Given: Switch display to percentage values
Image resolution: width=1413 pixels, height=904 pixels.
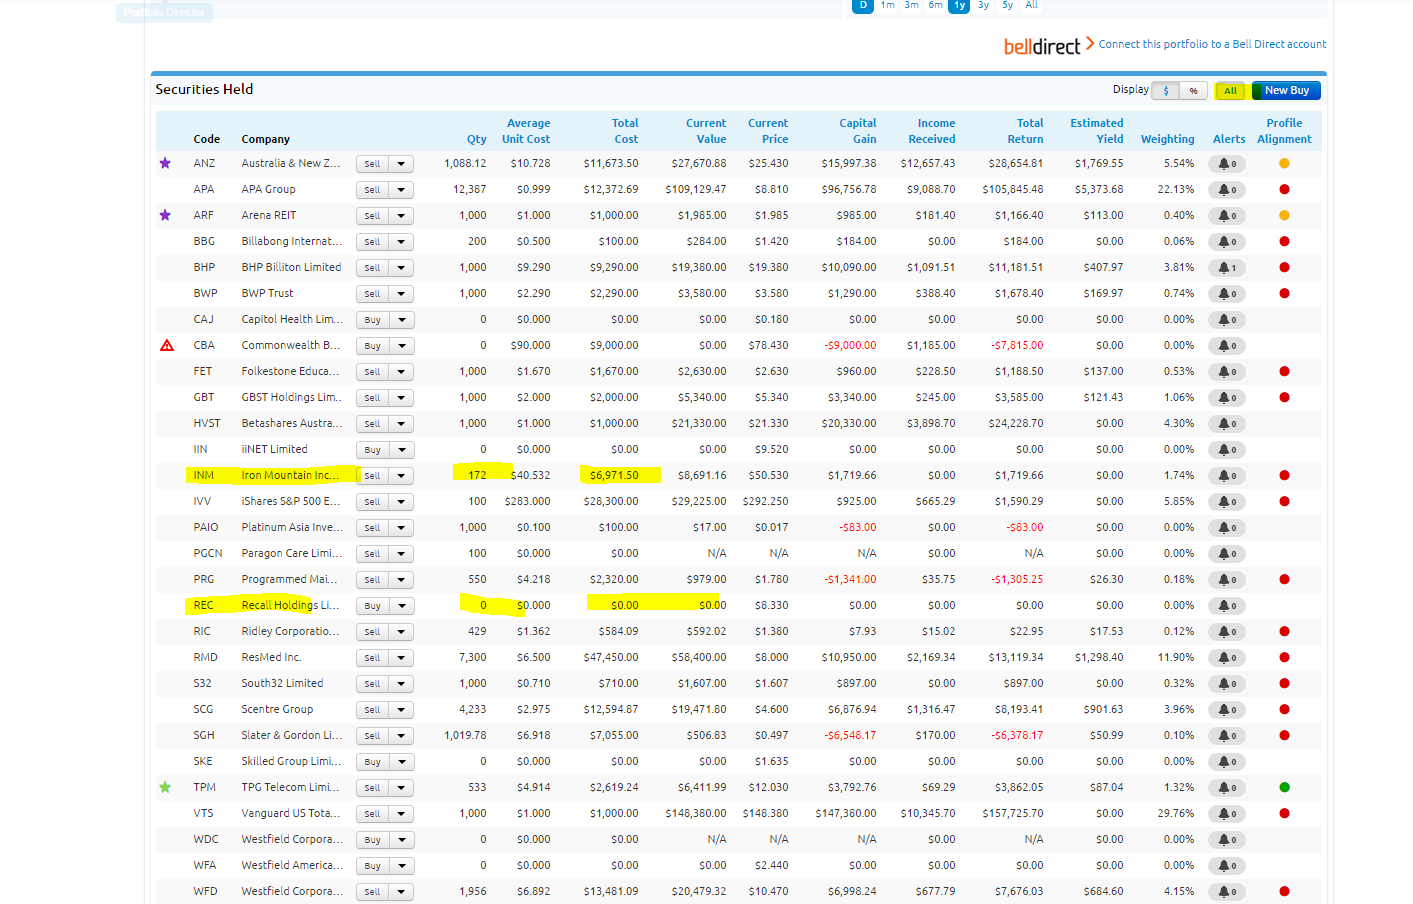Looking at the screenshot, I should [1194, 91].
